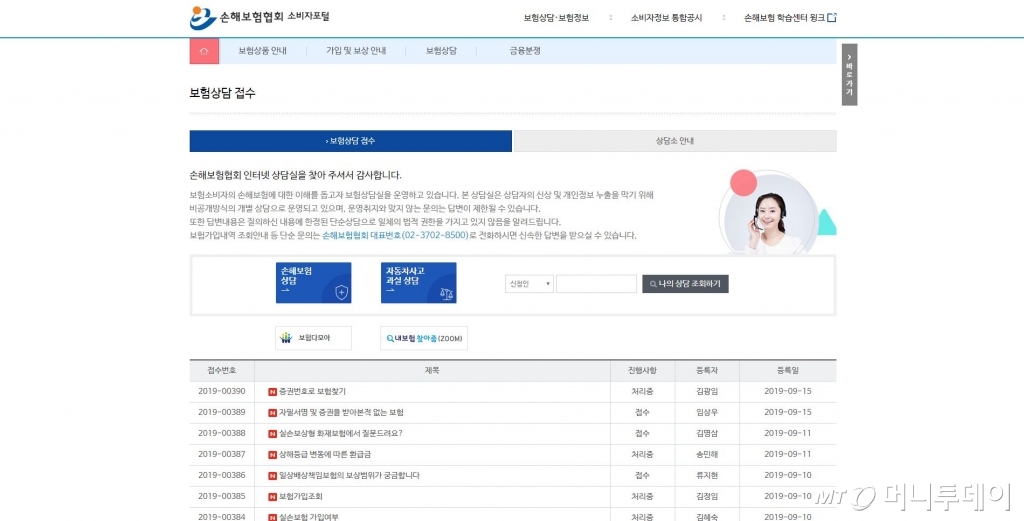The height and width of the screenshot is (521, 1024).
Task: Expand the 바로가기 side tab
Action: tap(849, 74)
